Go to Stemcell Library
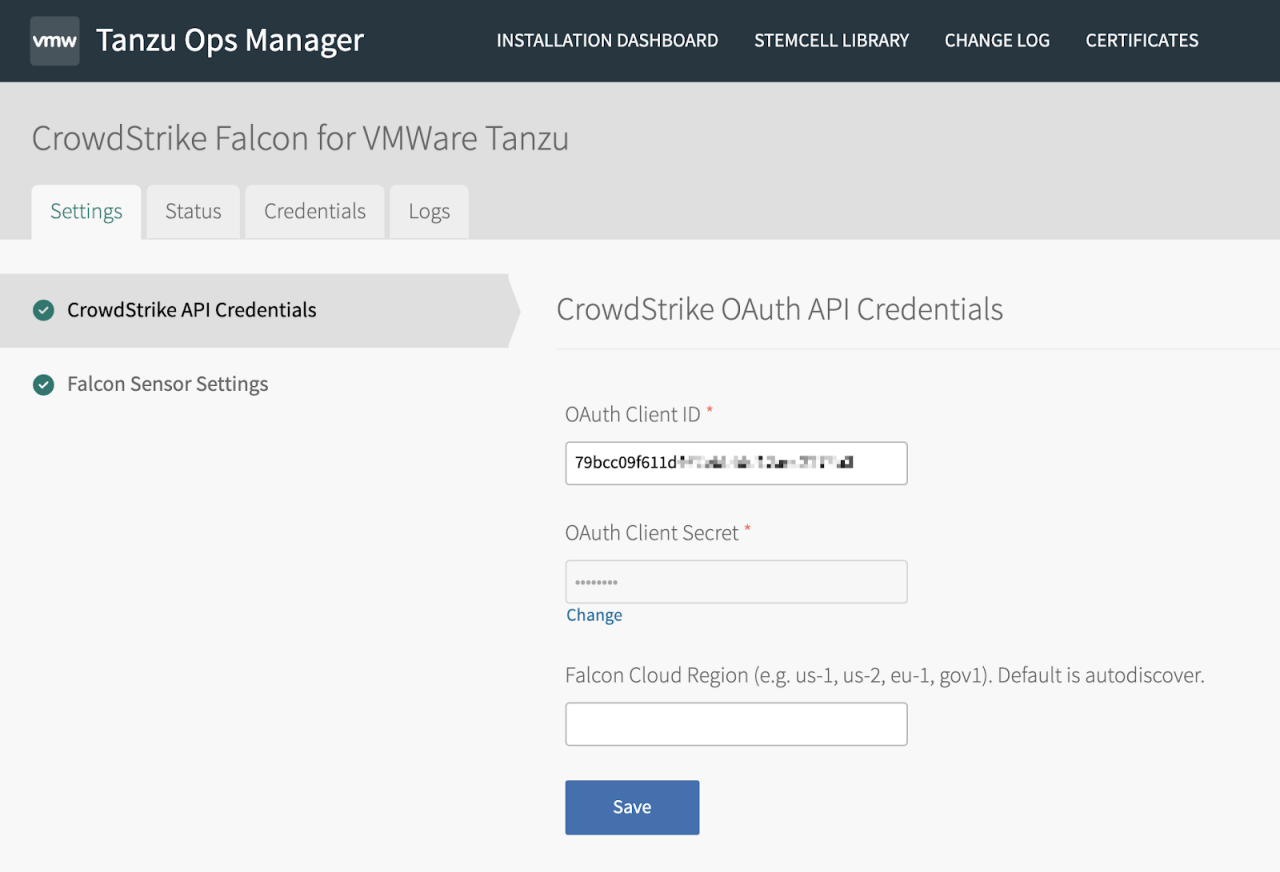 coord(831,41)
